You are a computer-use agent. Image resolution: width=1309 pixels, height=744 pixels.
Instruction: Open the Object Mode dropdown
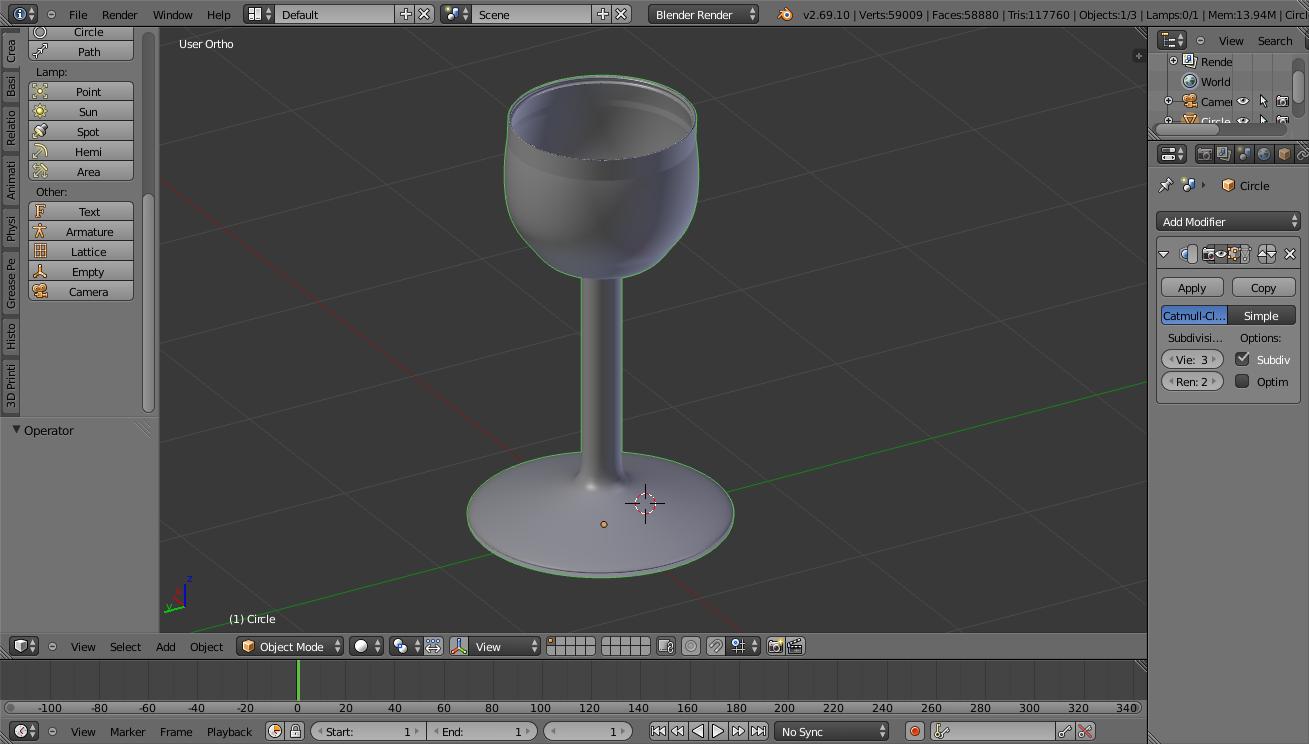coord(290,647)
